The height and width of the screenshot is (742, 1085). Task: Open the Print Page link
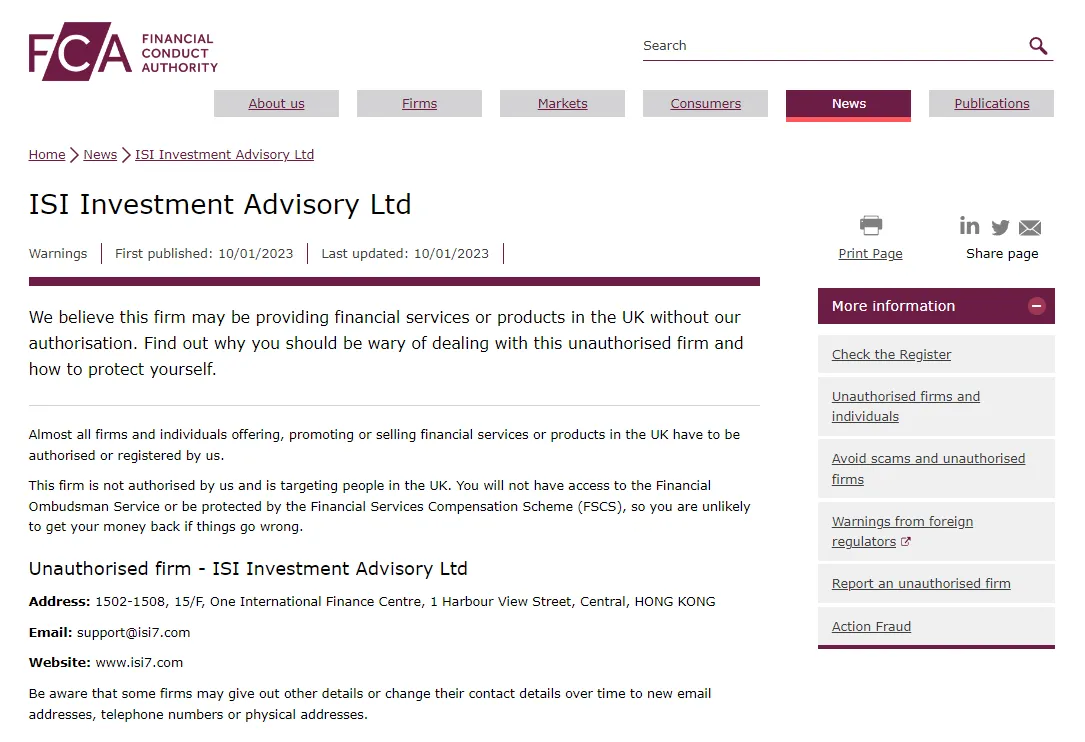click(870, 253)
